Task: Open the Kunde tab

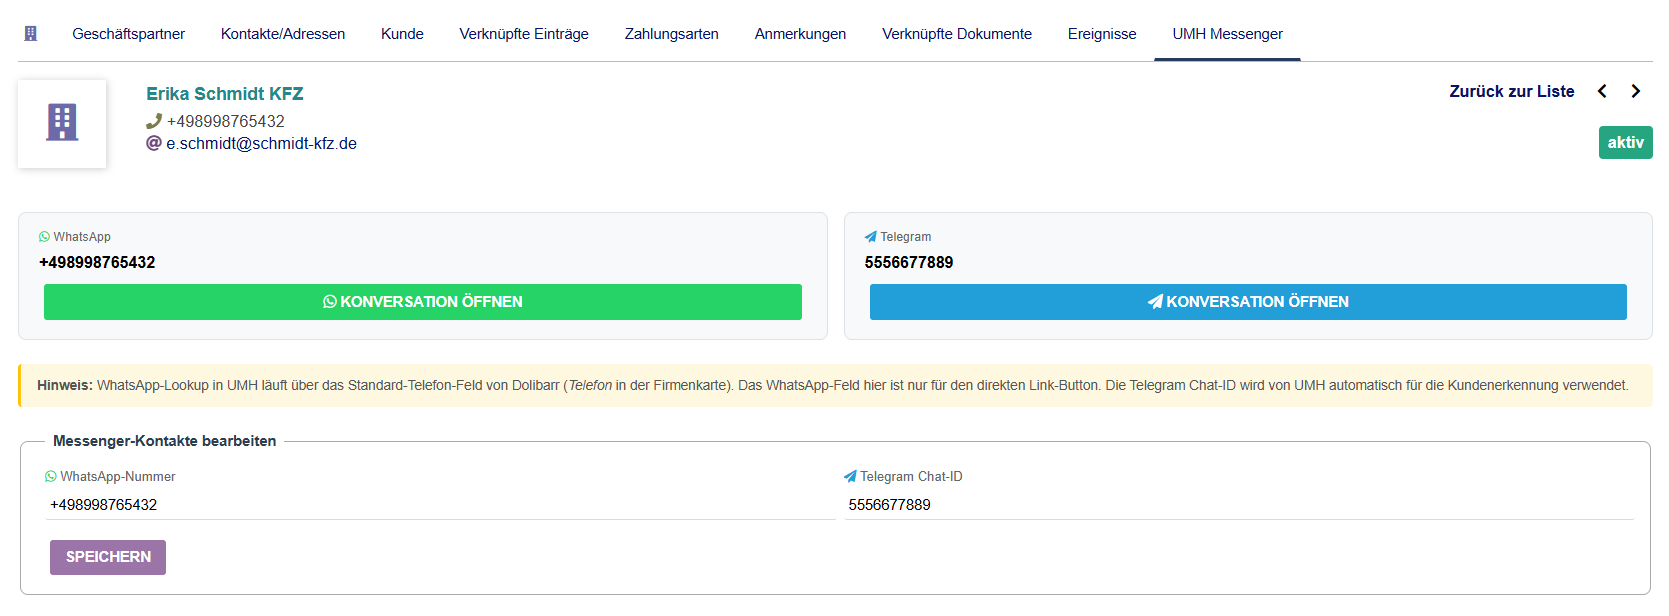Action: 402,34
